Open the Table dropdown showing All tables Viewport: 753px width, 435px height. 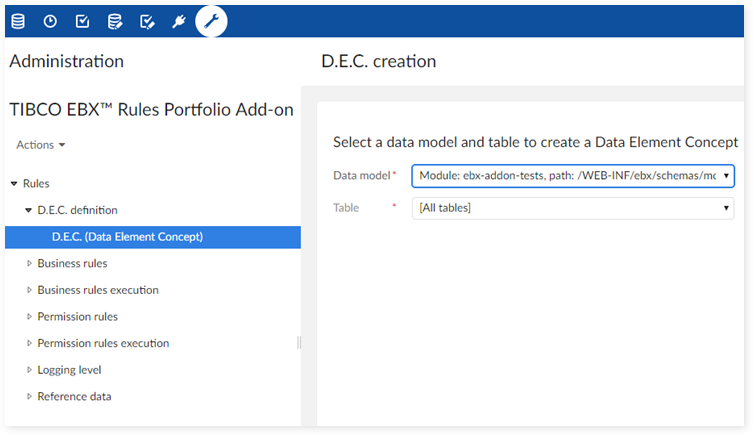pyautogui.click(x=573, y=208)
